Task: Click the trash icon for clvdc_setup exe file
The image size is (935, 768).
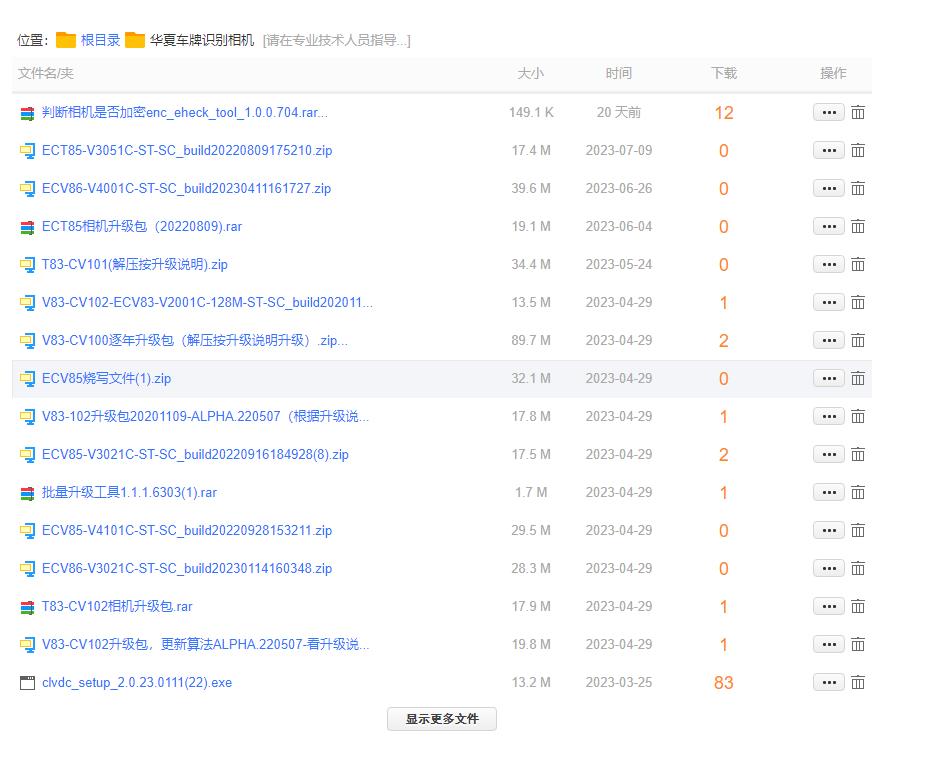Action: (858, 683)
